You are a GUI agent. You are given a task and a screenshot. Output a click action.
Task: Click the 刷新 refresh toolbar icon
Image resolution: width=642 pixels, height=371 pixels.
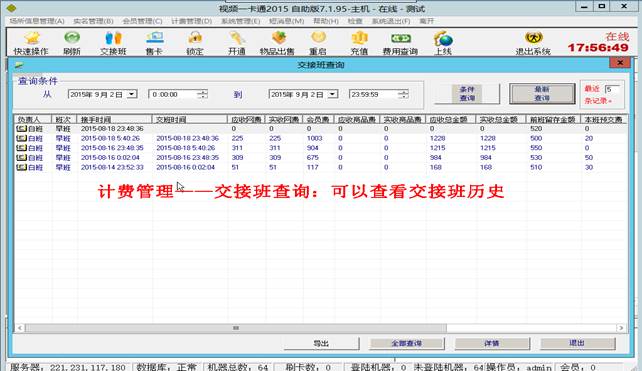click(x=72, y=43)
